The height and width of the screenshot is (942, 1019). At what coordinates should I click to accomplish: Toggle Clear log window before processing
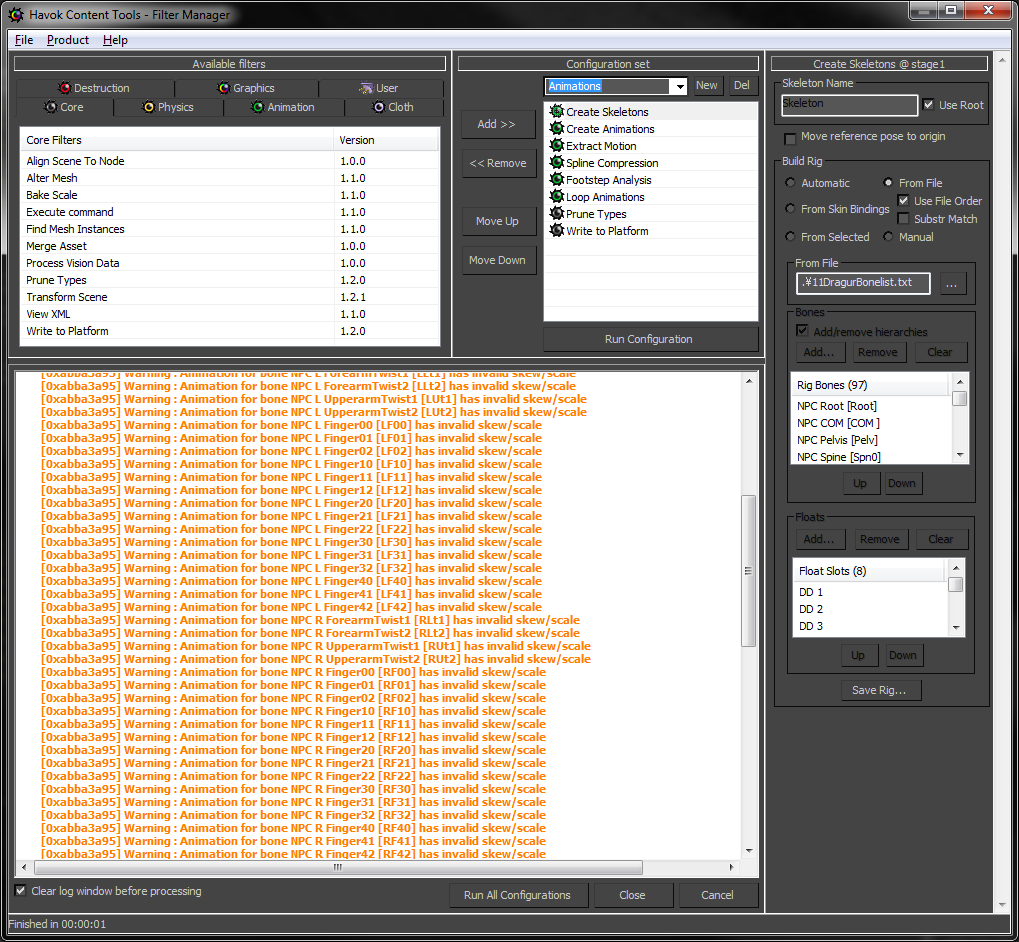coord(20,891)
